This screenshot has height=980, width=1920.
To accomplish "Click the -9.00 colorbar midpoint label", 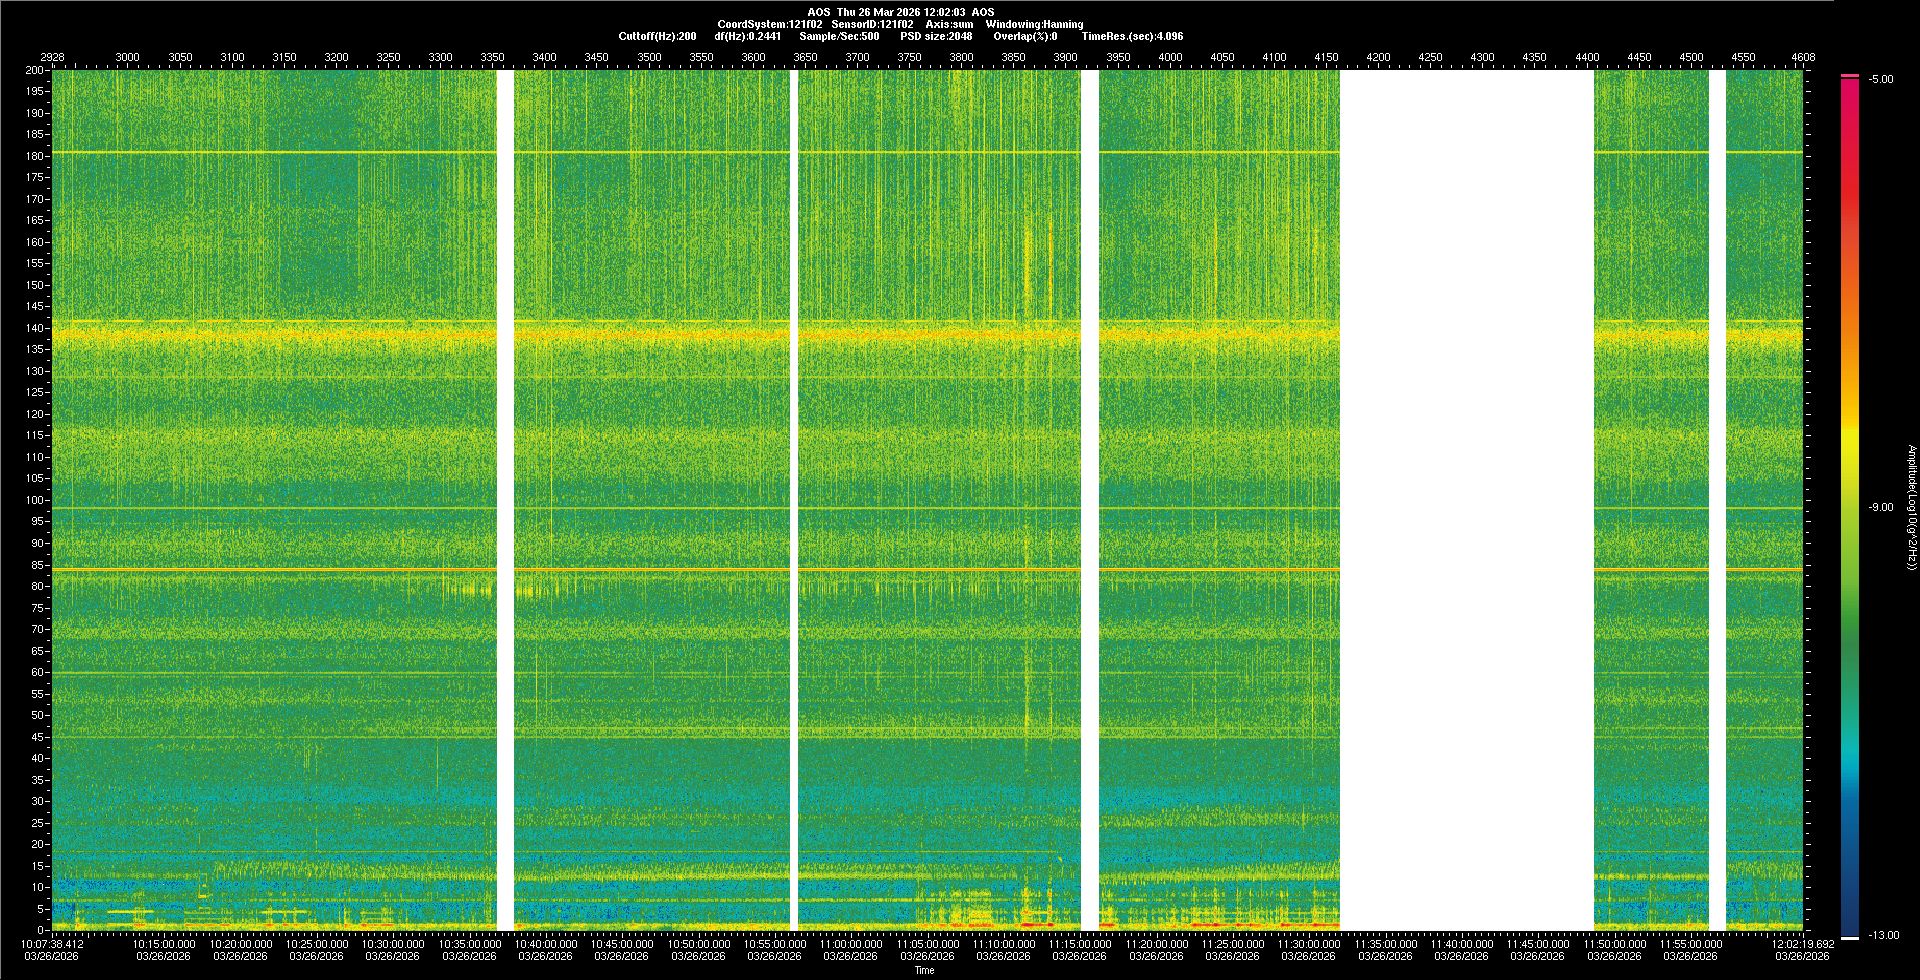I will click(1881, 507).
